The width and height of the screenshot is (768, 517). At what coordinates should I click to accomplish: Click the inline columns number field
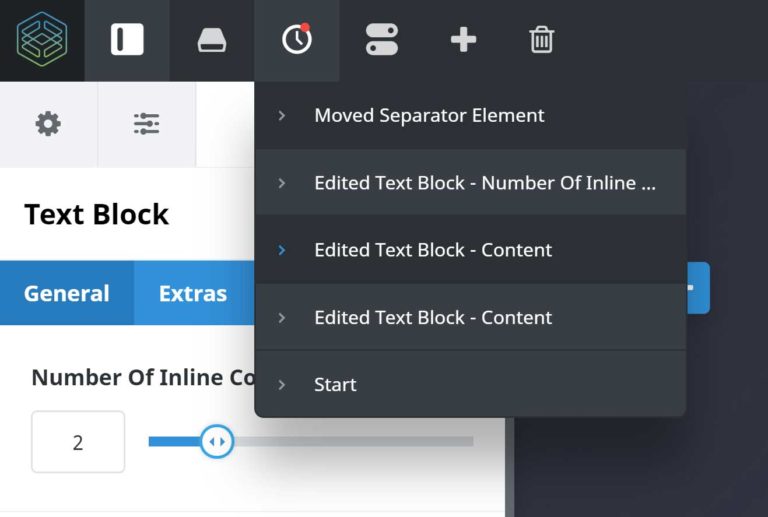[x=78, y=441]
